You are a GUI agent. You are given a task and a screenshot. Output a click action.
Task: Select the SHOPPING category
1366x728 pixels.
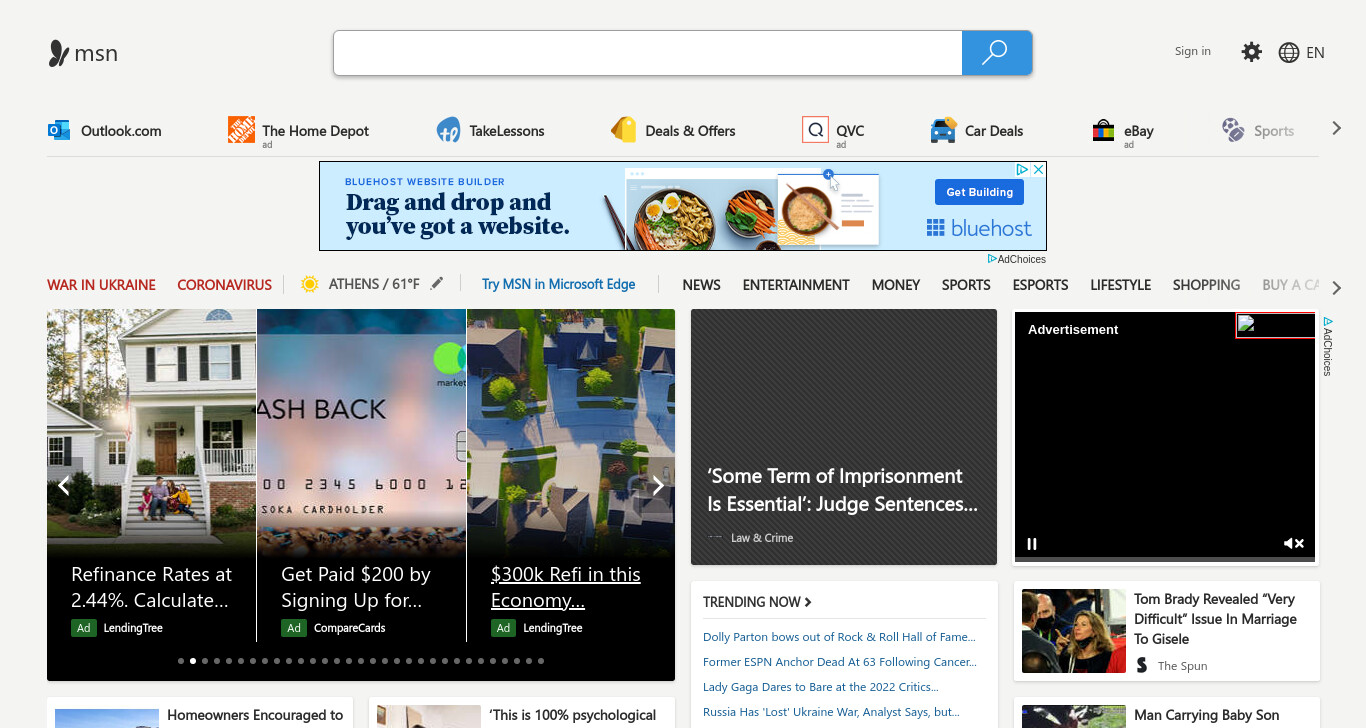pyautogui.click(x=1206, y=285)
